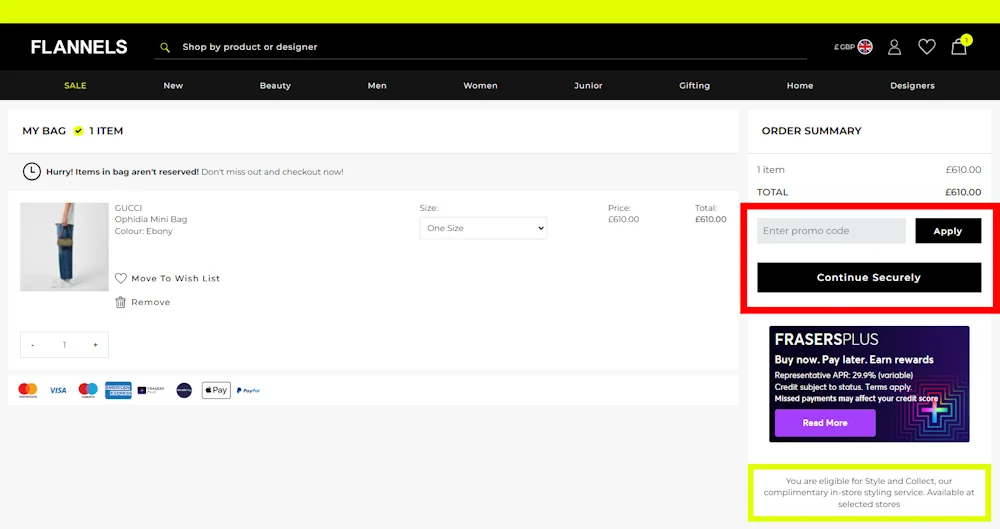1000x529 pixels.
Task: Click the trash icon to remove item
Action: (121, 302)
